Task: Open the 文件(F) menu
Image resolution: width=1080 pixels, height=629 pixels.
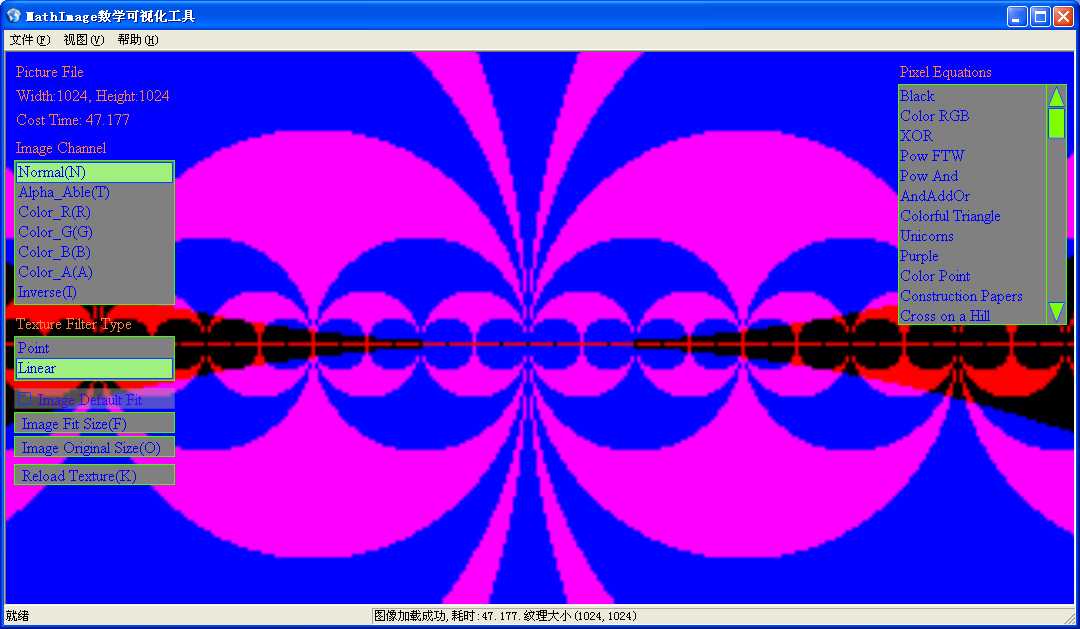Action: [30, 40]
